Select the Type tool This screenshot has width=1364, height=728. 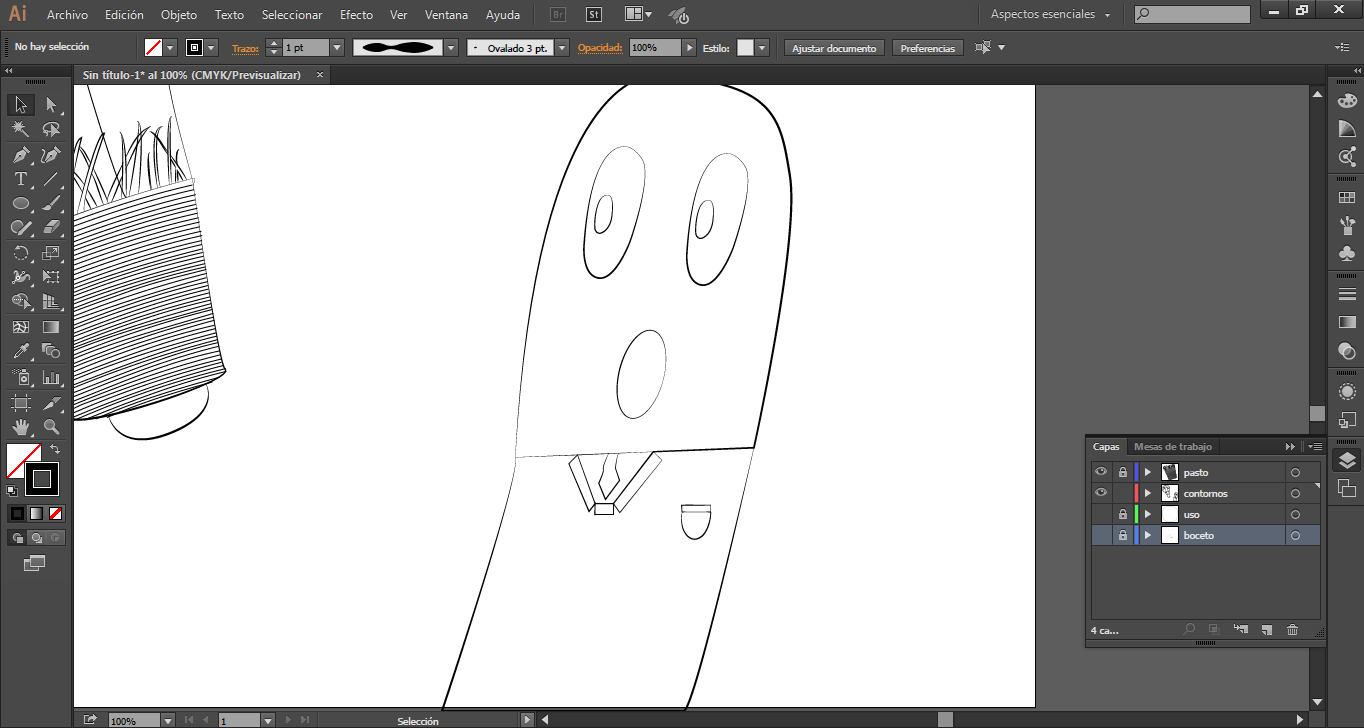[20, 180]
